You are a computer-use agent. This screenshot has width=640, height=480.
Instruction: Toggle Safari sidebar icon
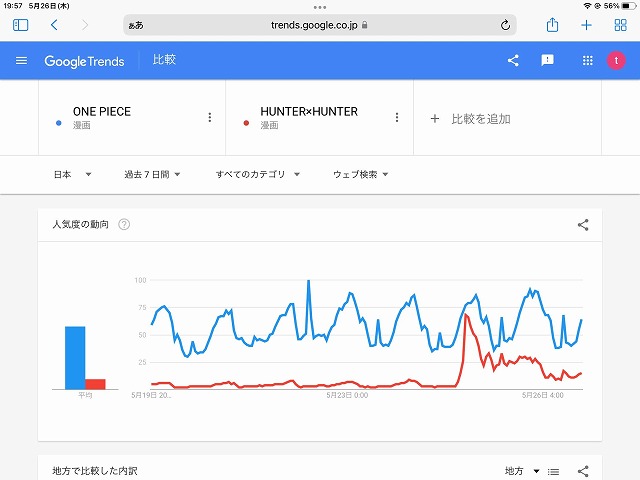pos(20,25)
